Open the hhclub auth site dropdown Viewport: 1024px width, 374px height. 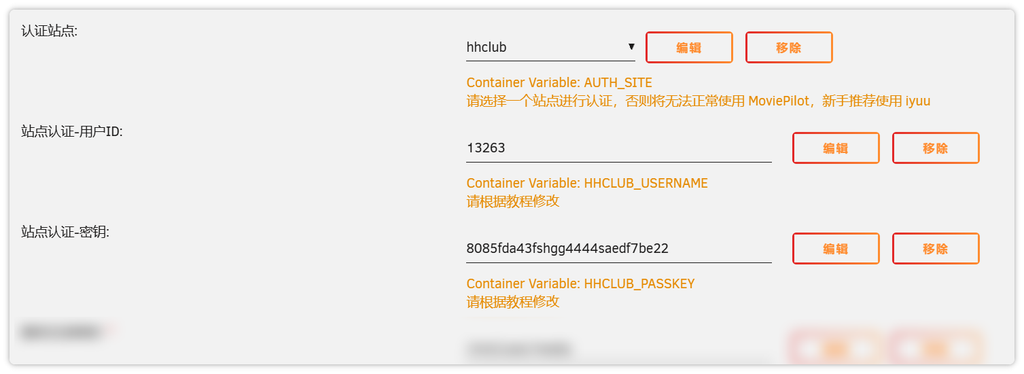(551, 48)
